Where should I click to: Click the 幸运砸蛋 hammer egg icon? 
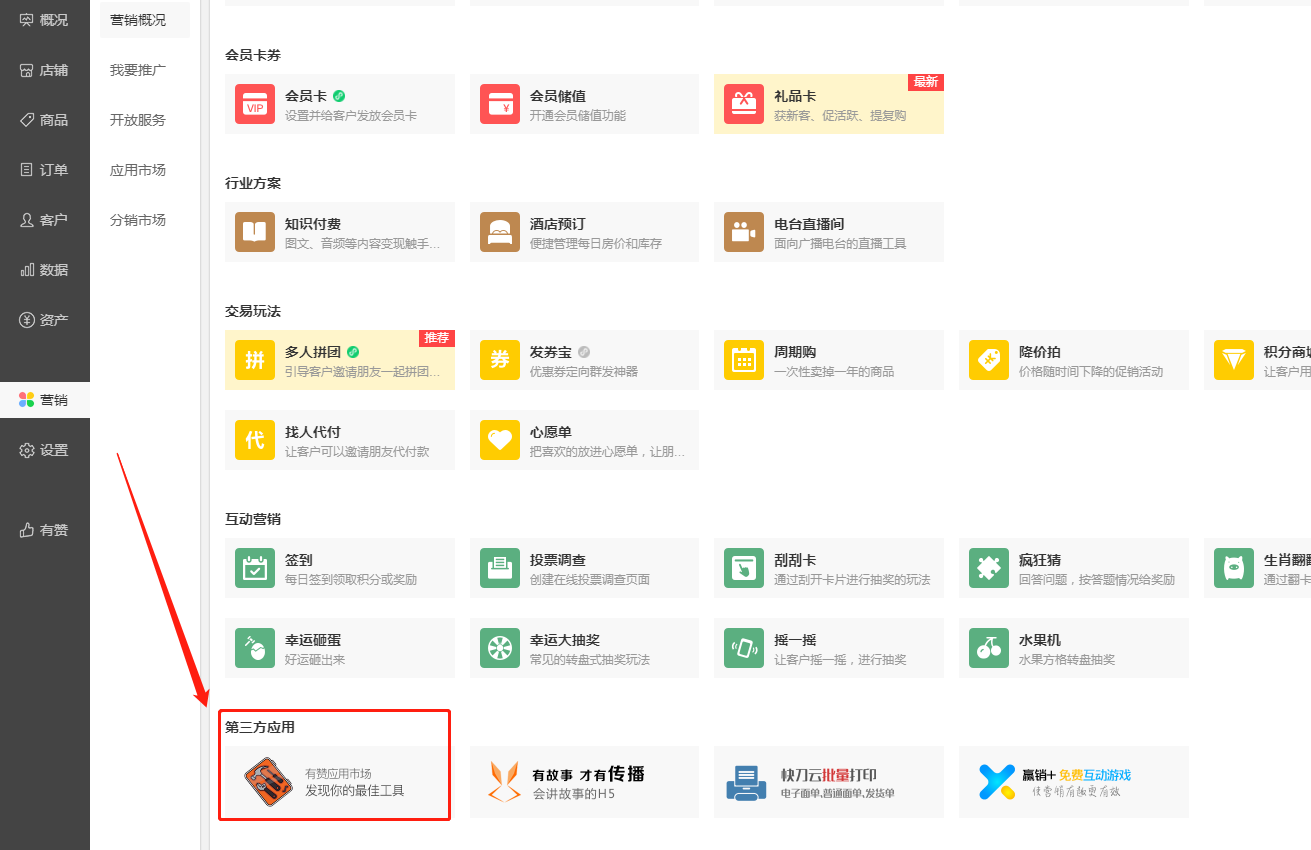[x=255, y=648]
